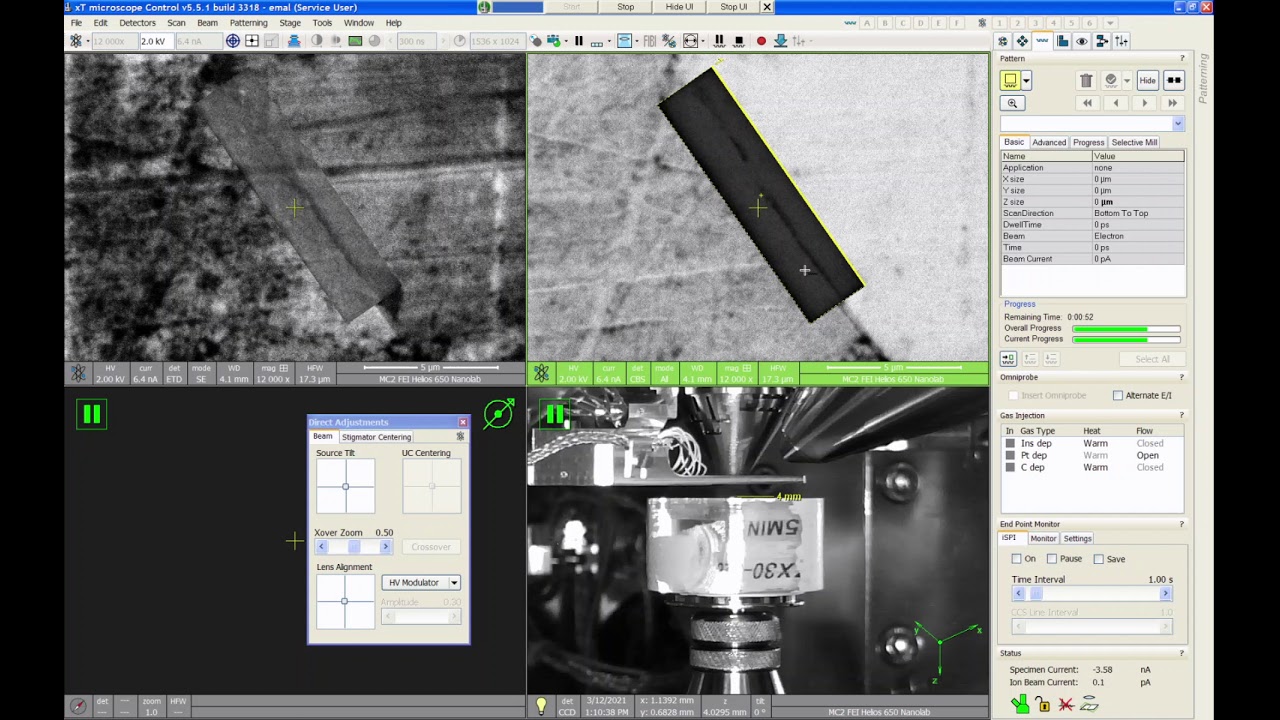
Task: Click the Z size value field
Action: 1138,202
